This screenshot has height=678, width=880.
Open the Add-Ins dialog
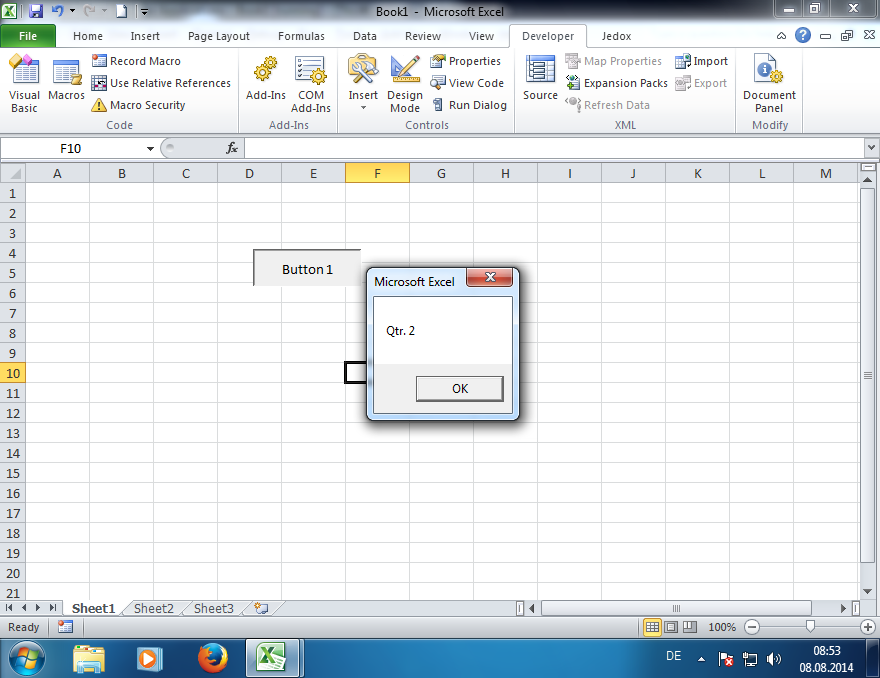click(x=265, y=78)
